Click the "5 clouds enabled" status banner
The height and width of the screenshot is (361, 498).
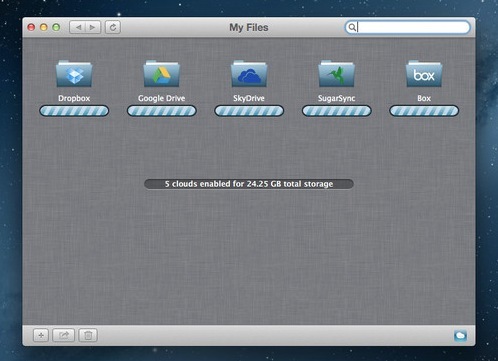(x=249, y=184)
